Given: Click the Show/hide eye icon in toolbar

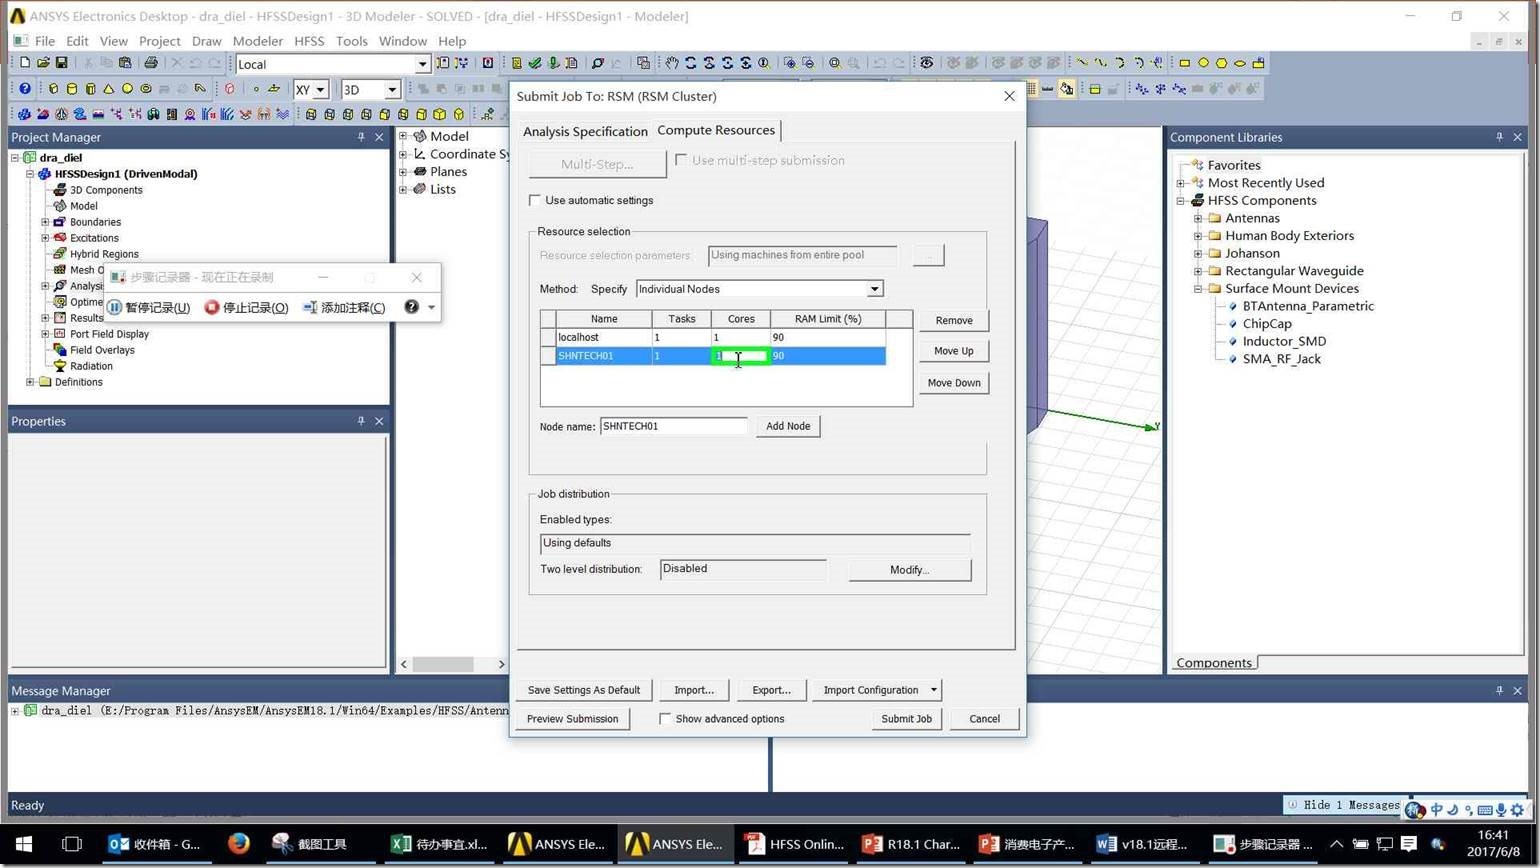Looking at the screenshot, I should point(927,63).
